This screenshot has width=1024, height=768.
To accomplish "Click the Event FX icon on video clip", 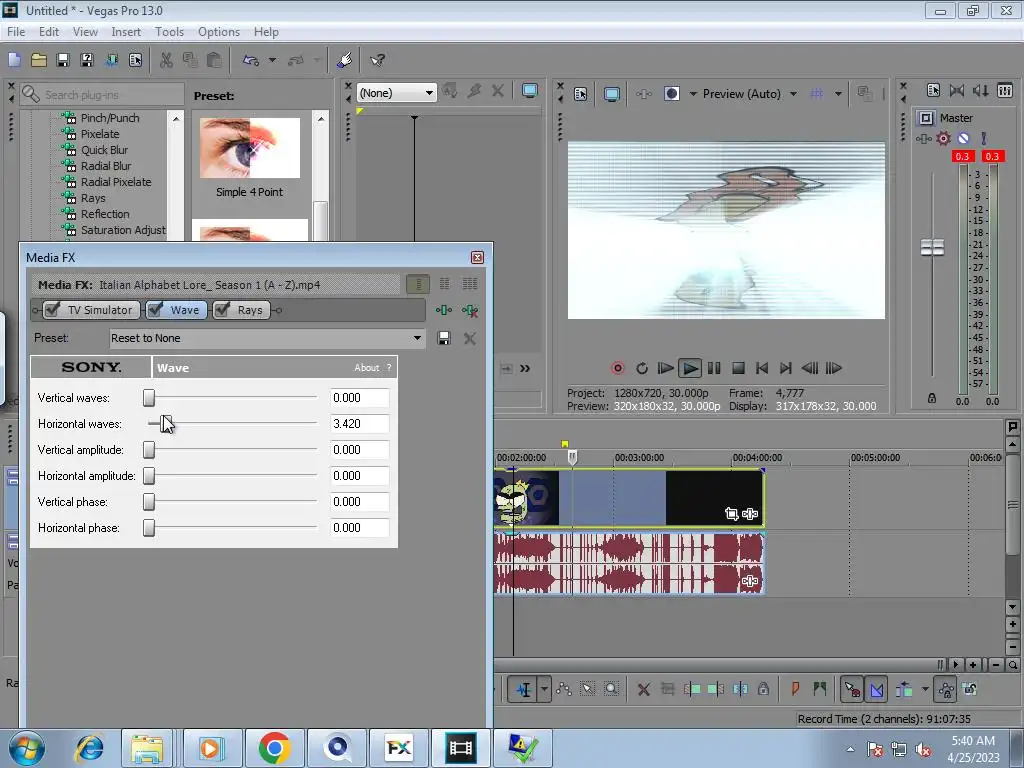I will (x=750, y=514).
